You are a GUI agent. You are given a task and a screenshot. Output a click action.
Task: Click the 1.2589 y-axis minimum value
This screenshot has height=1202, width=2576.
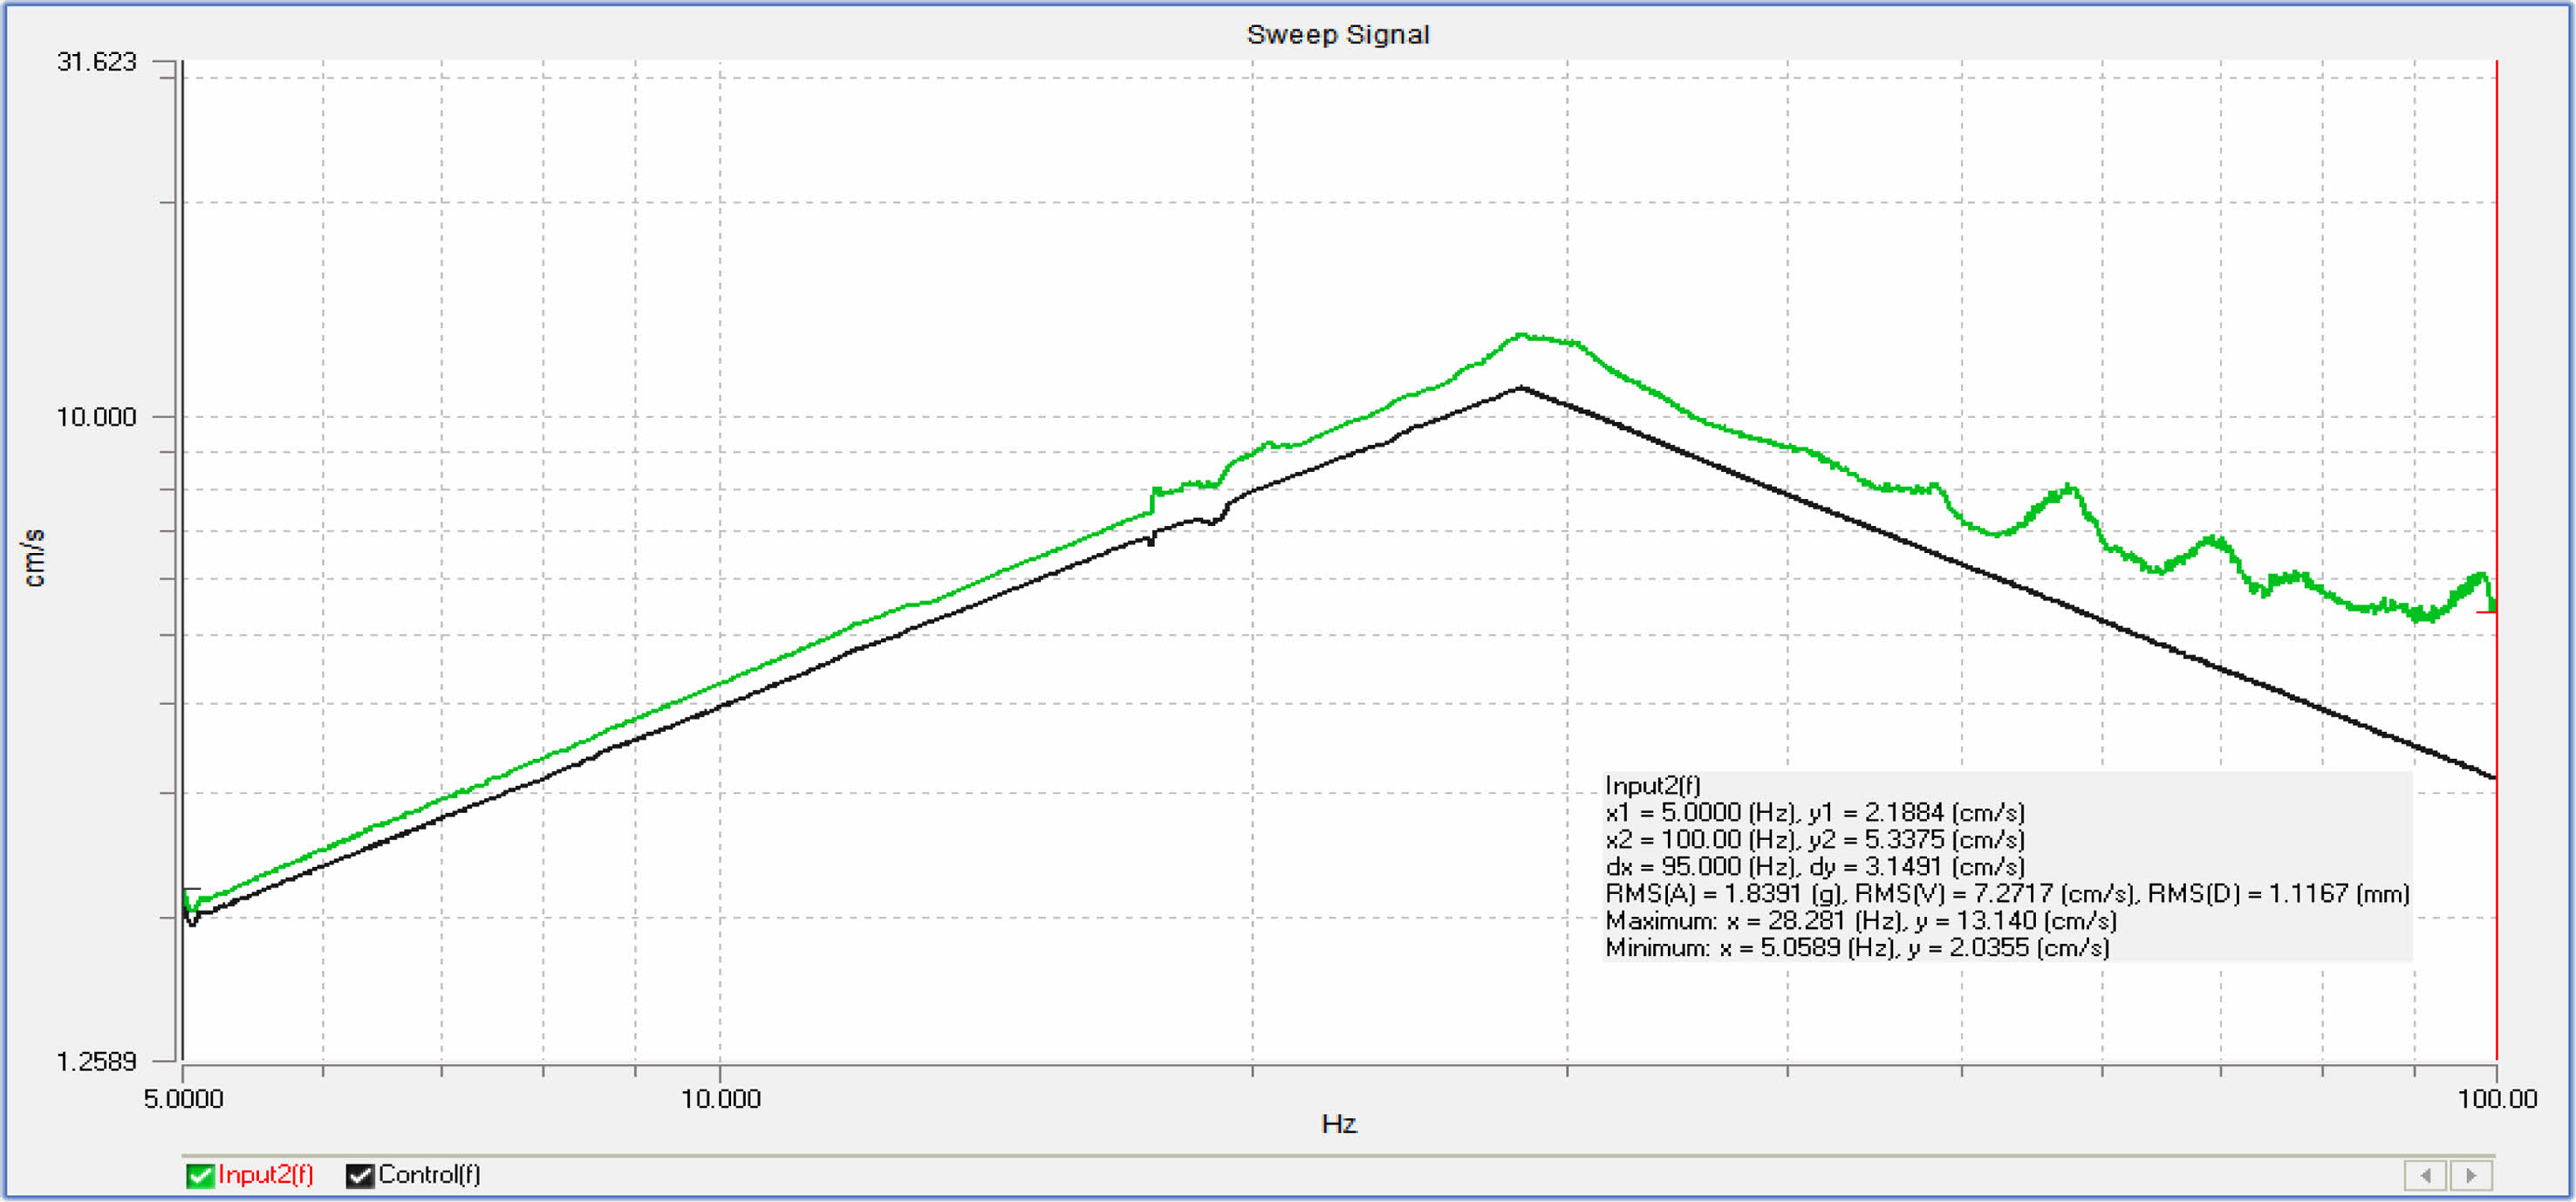97,1061
